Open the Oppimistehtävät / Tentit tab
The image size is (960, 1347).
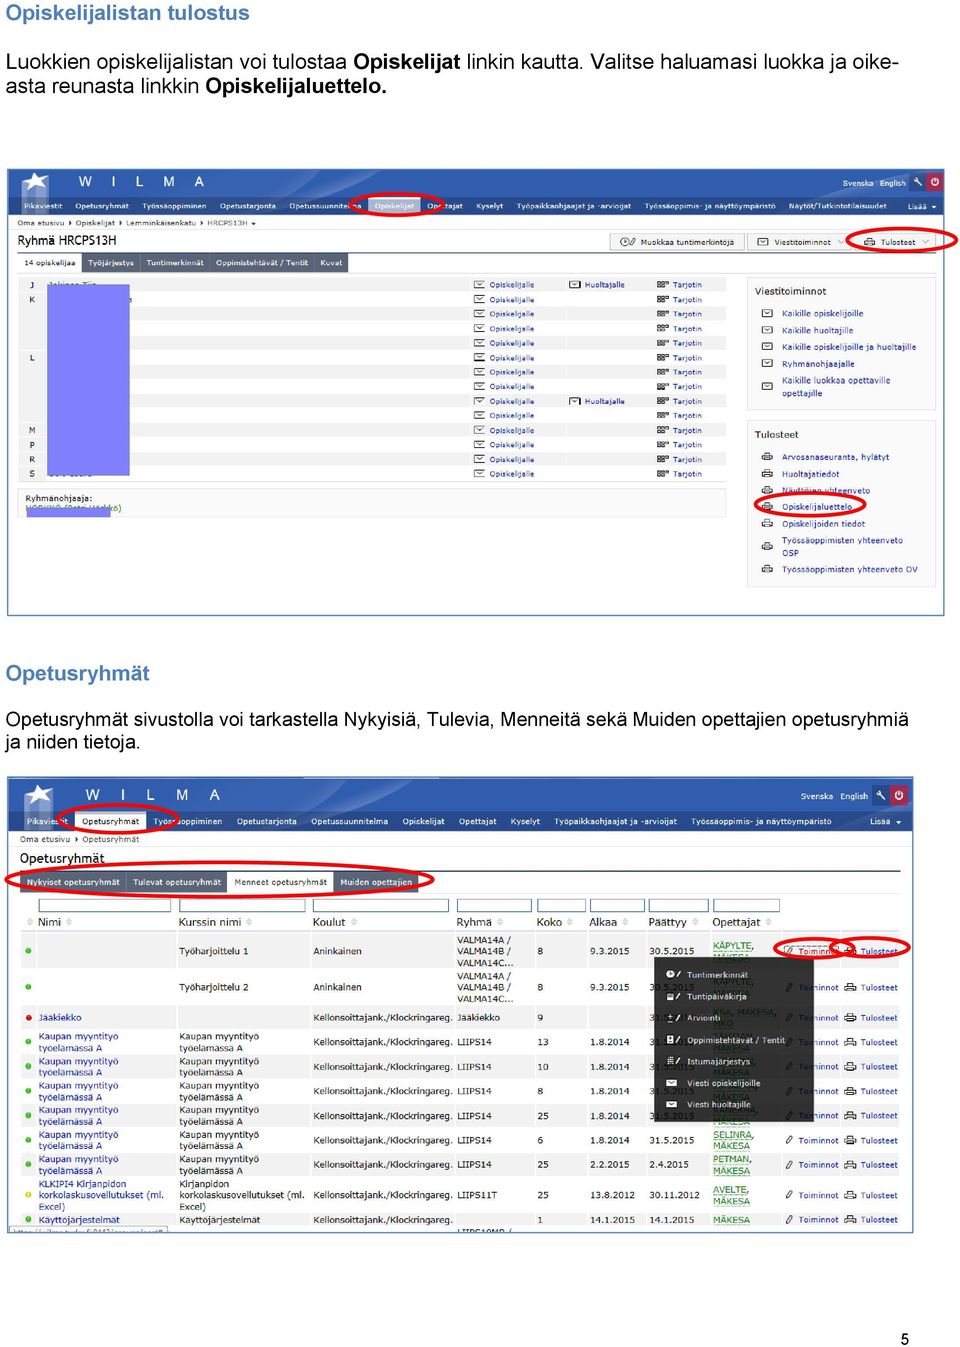click(262, 263)
